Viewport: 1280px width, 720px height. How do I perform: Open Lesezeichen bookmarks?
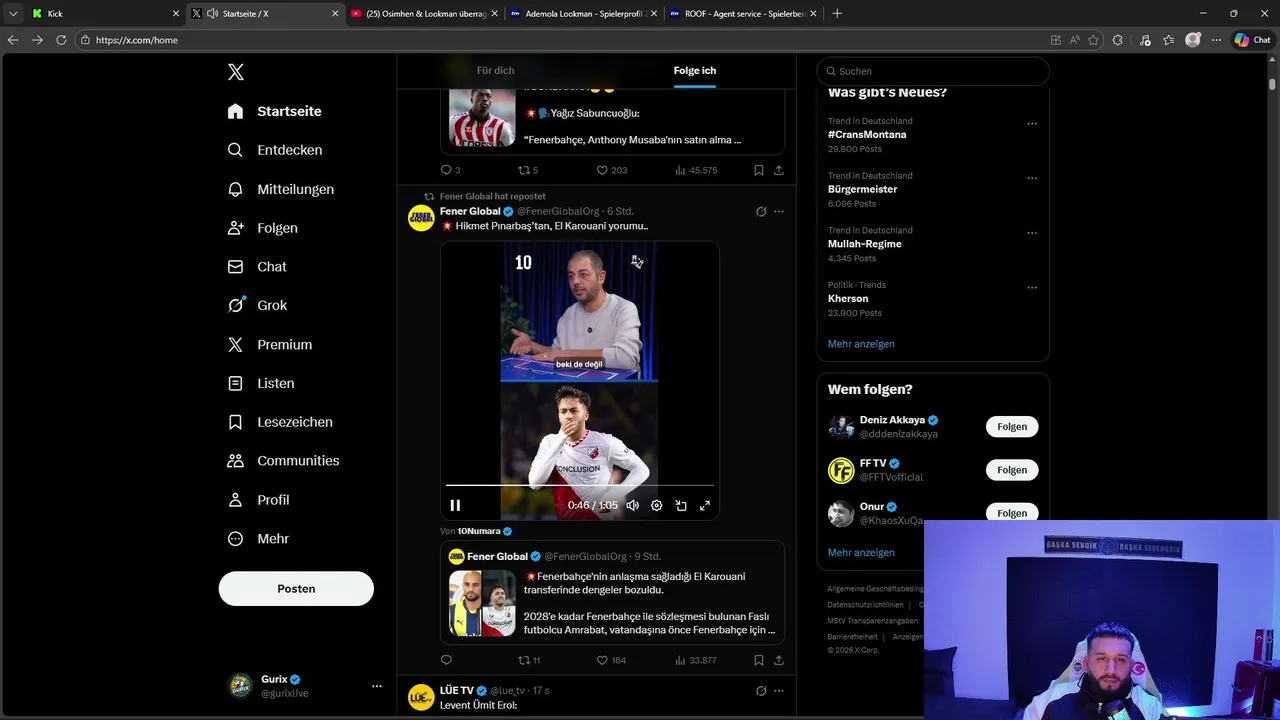click(x=280, y=422)
